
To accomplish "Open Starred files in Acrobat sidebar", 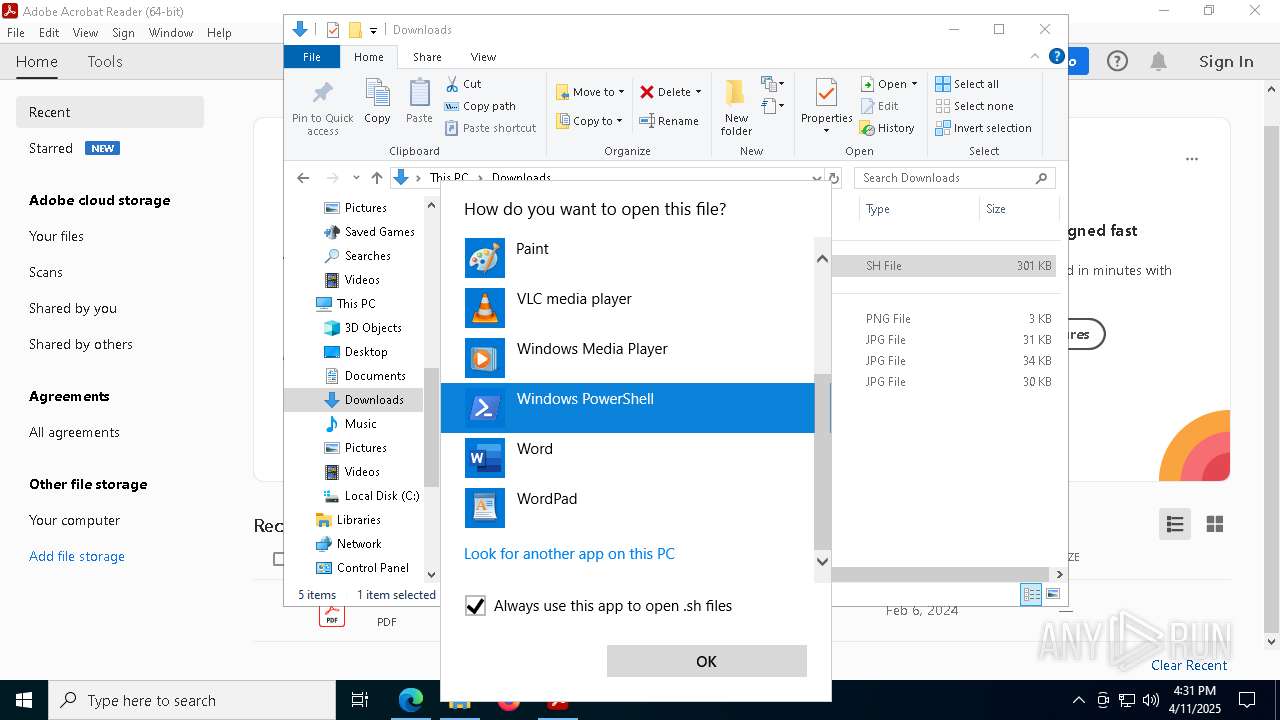I will click(x=51, y=148).
